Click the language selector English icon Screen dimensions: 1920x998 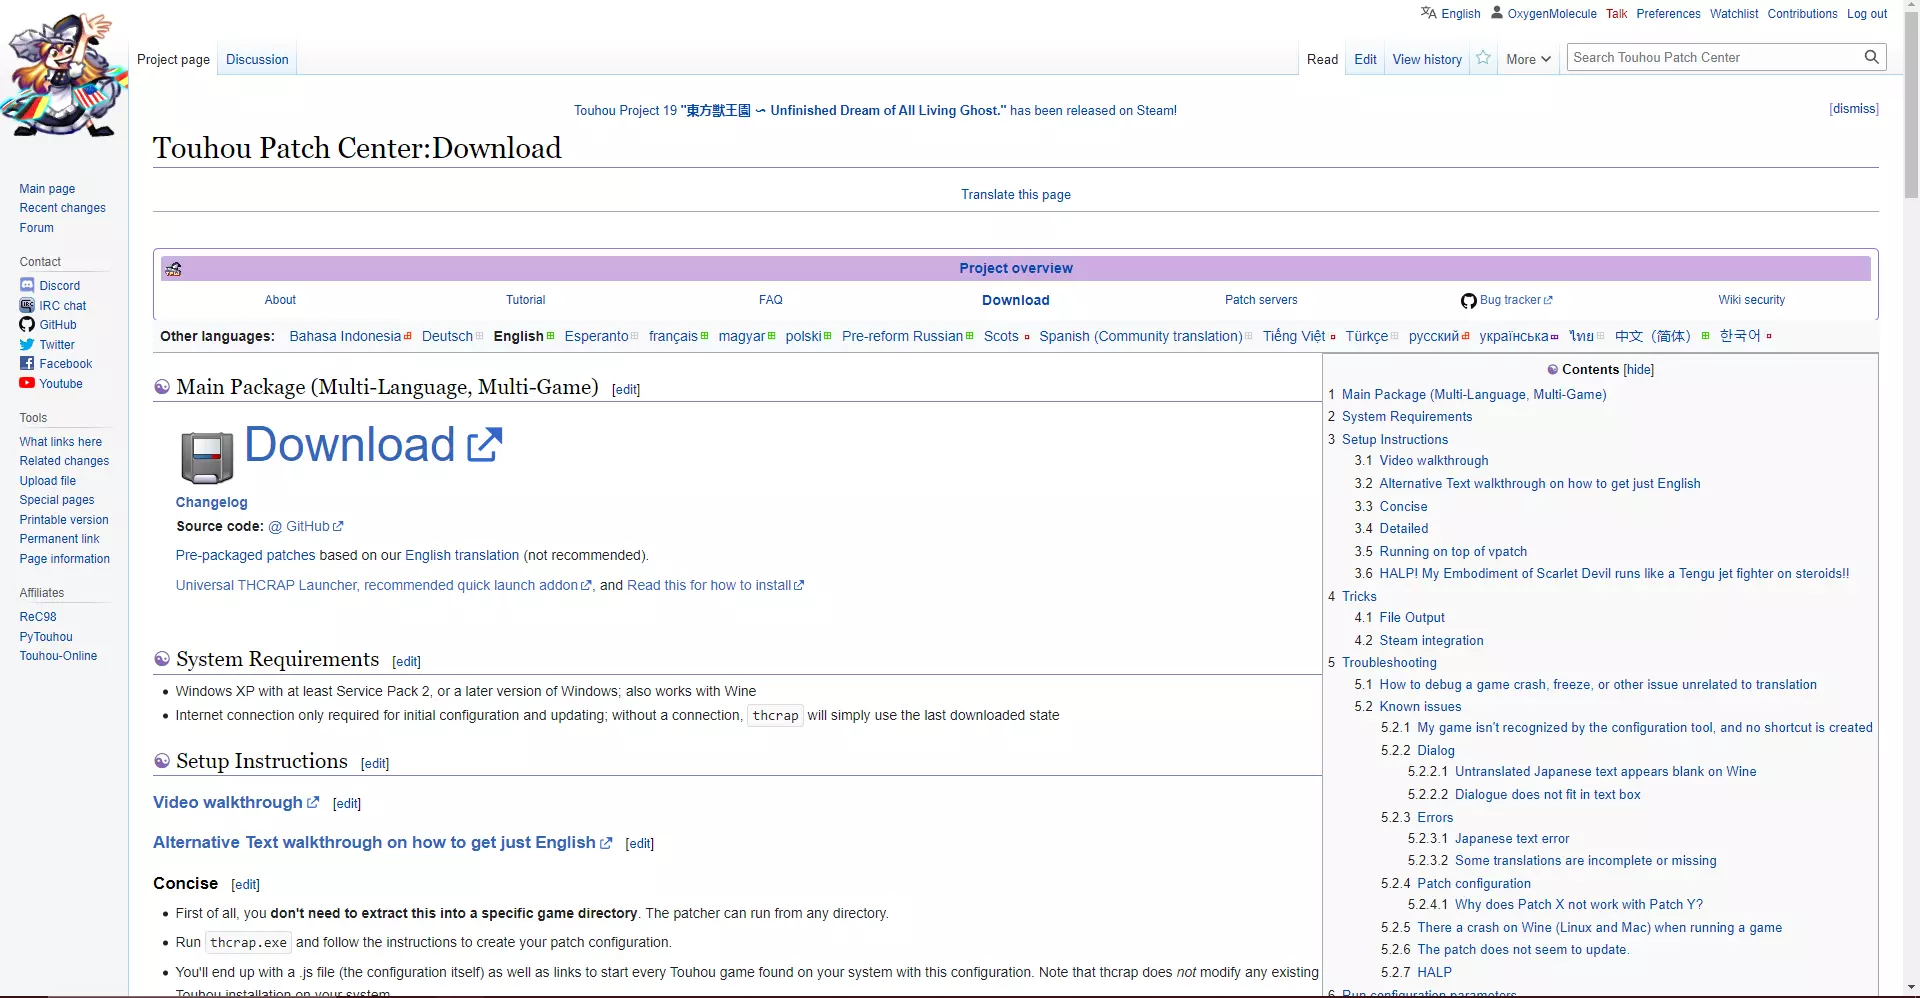tap(1428, 13)
